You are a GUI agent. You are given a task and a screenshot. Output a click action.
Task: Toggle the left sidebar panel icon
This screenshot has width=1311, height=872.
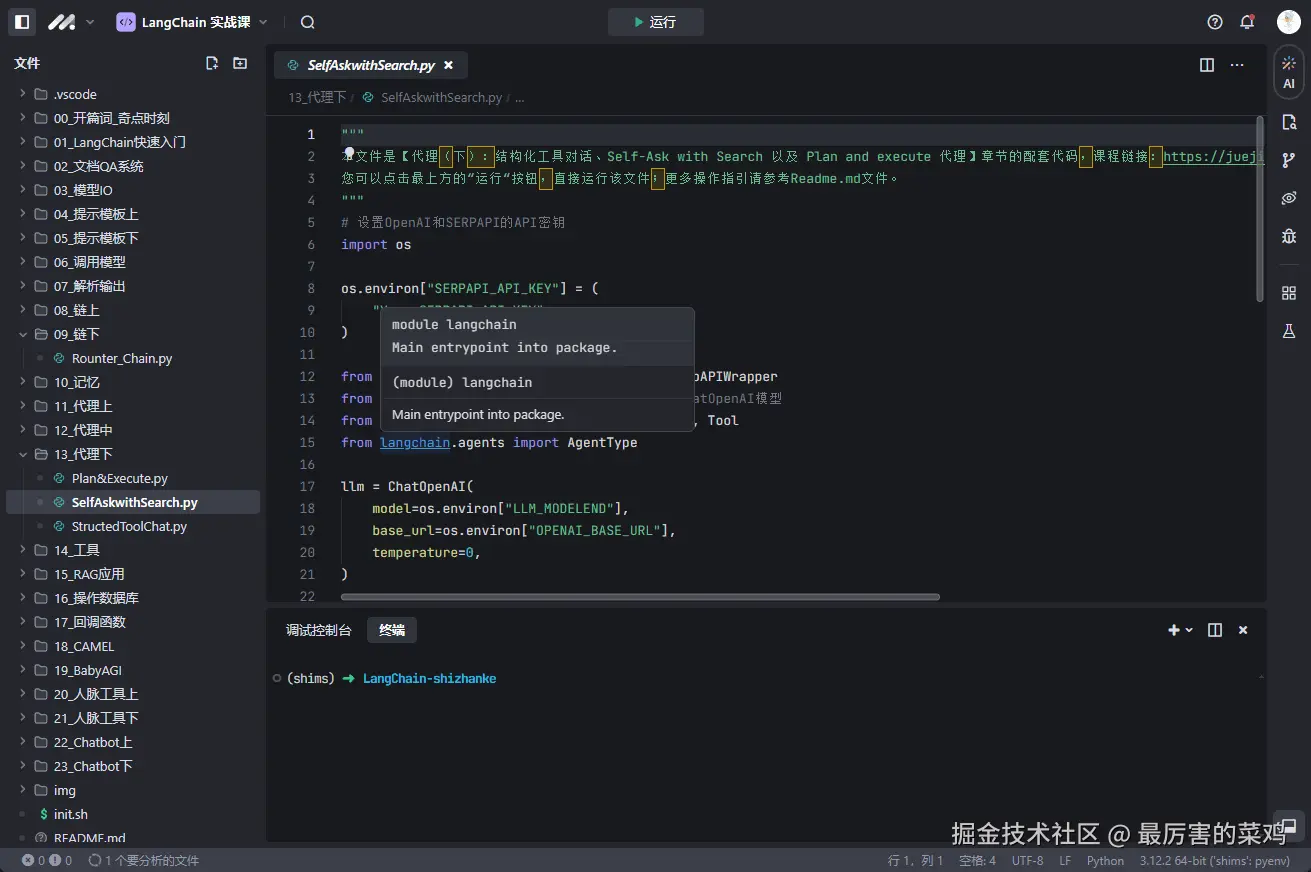click(22, 22)
